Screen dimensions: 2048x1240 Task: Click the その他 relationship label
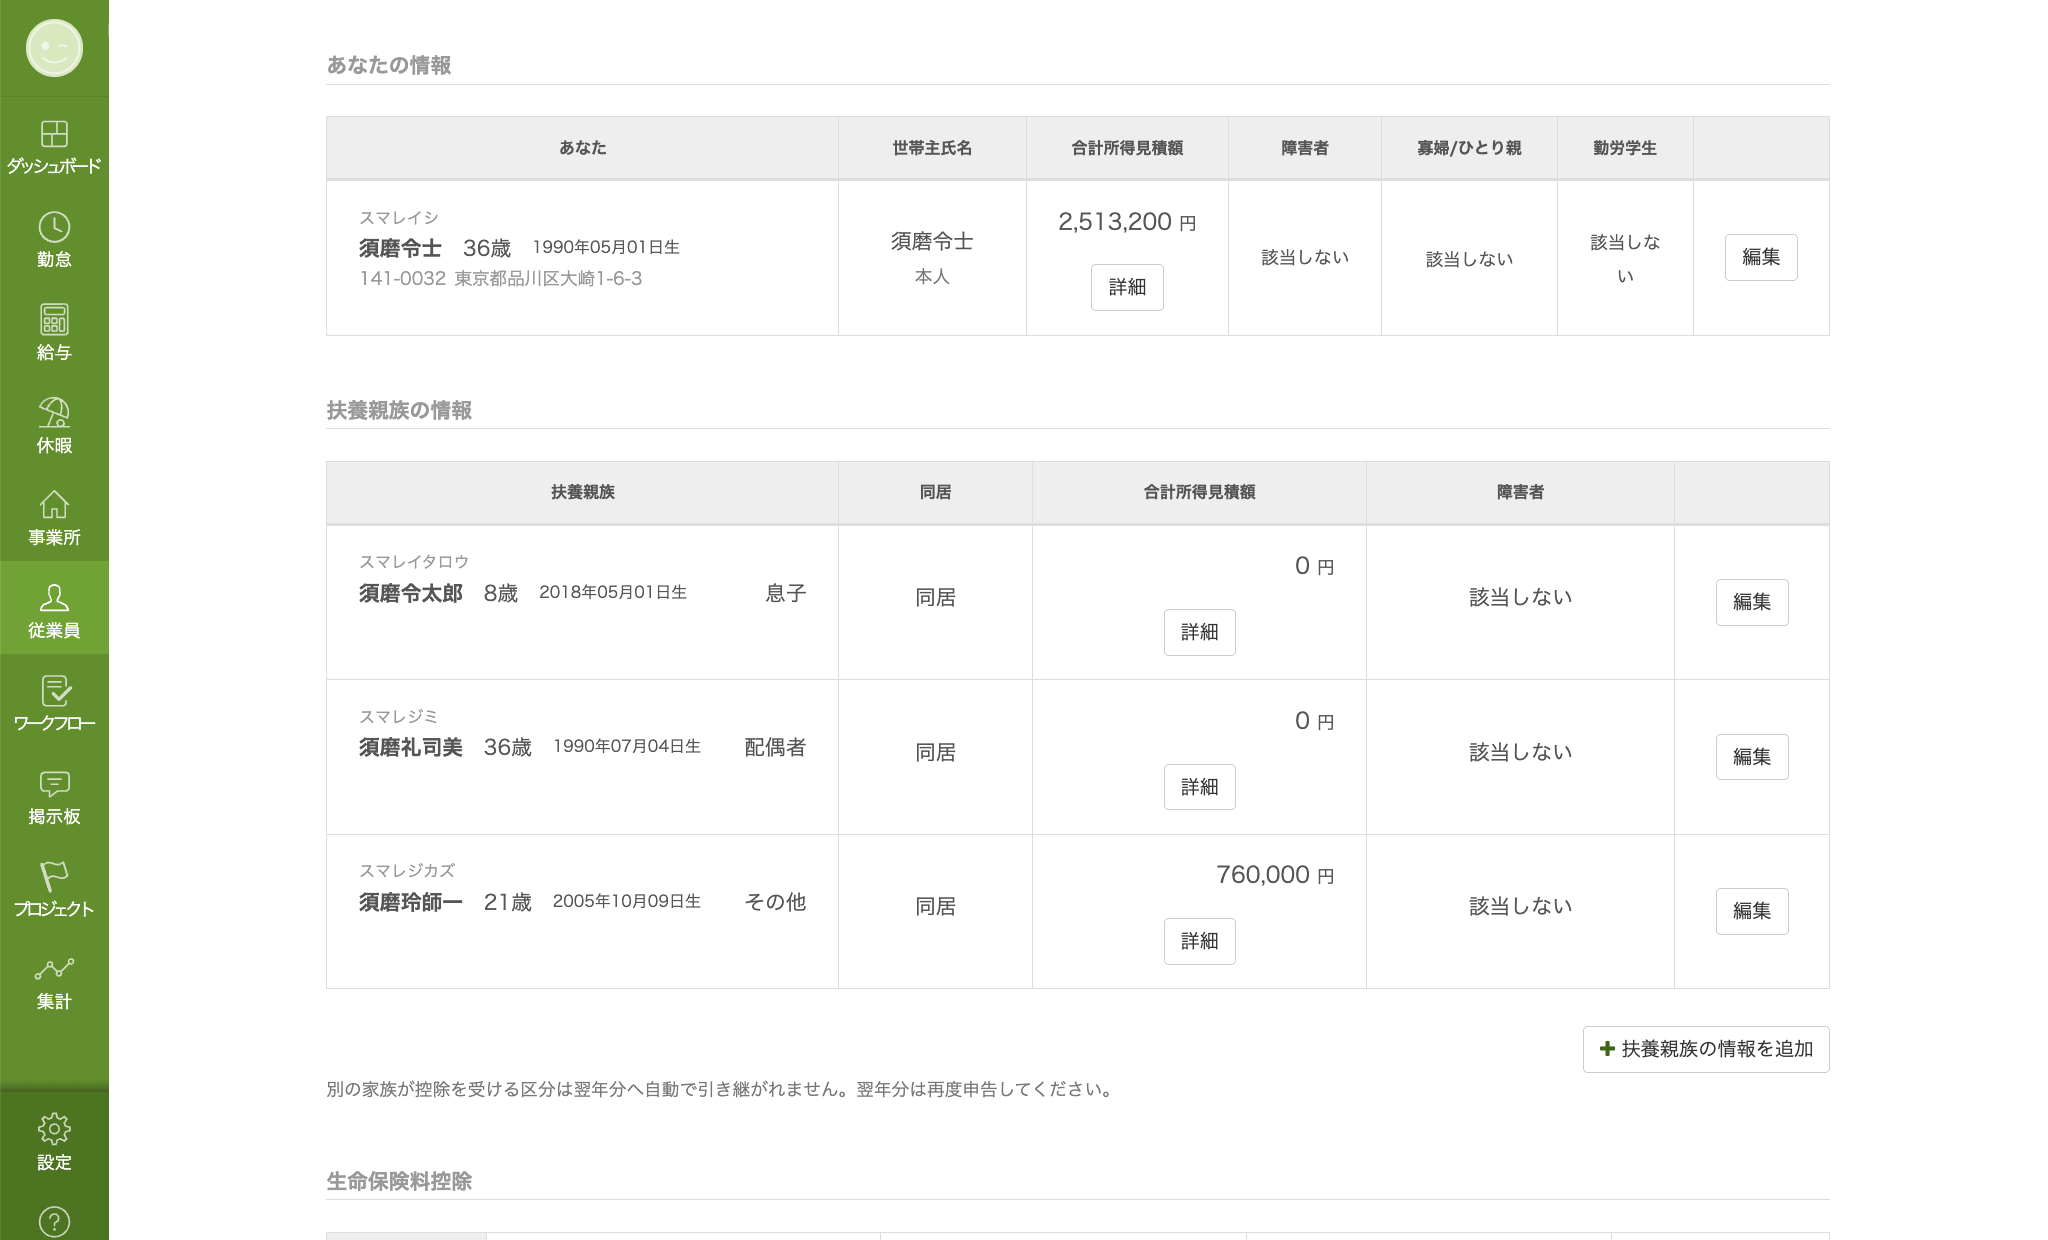pos(775,903)
